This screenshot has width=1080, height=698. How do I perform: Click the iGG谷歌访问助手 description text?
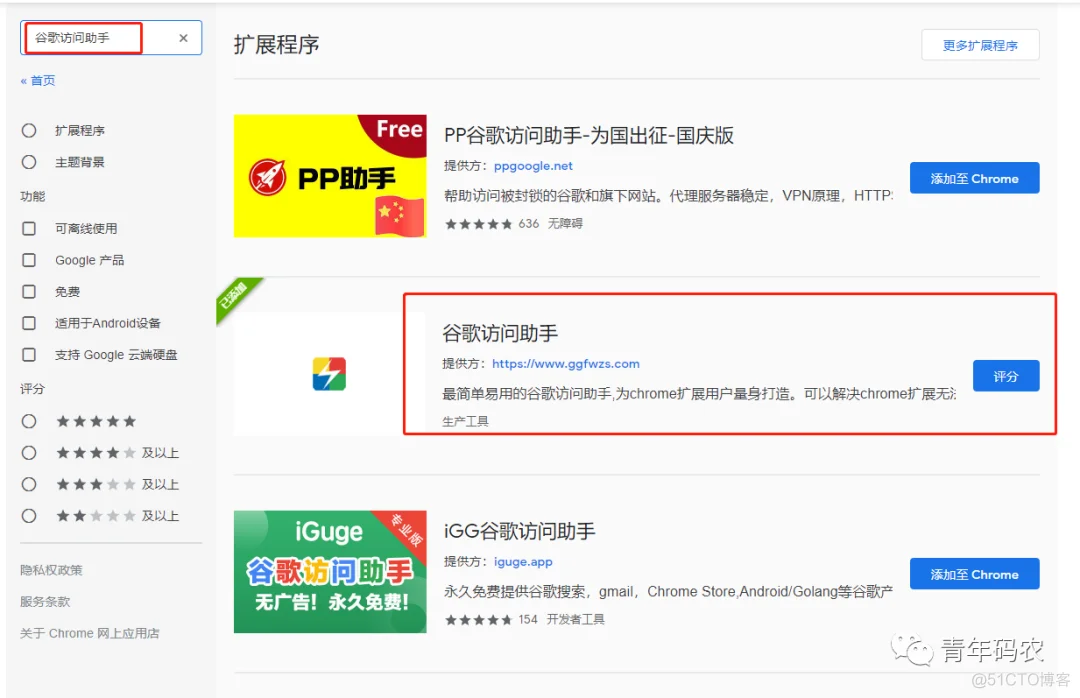[x=668, y=591]
